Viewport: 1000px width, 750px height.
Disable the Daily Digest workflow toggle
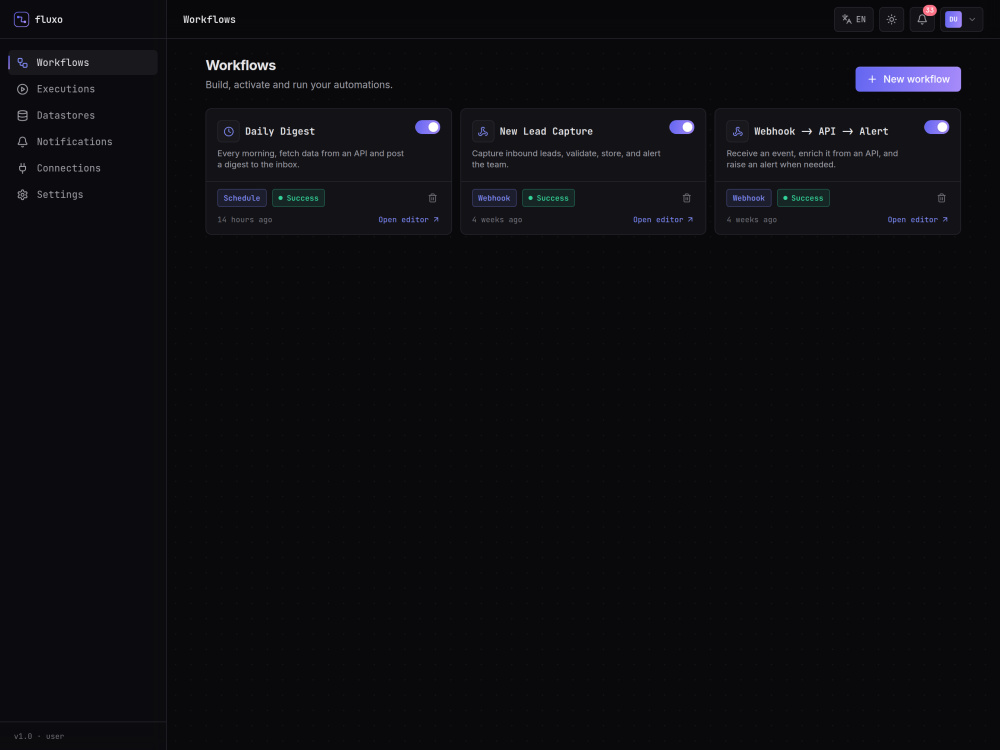427,127
